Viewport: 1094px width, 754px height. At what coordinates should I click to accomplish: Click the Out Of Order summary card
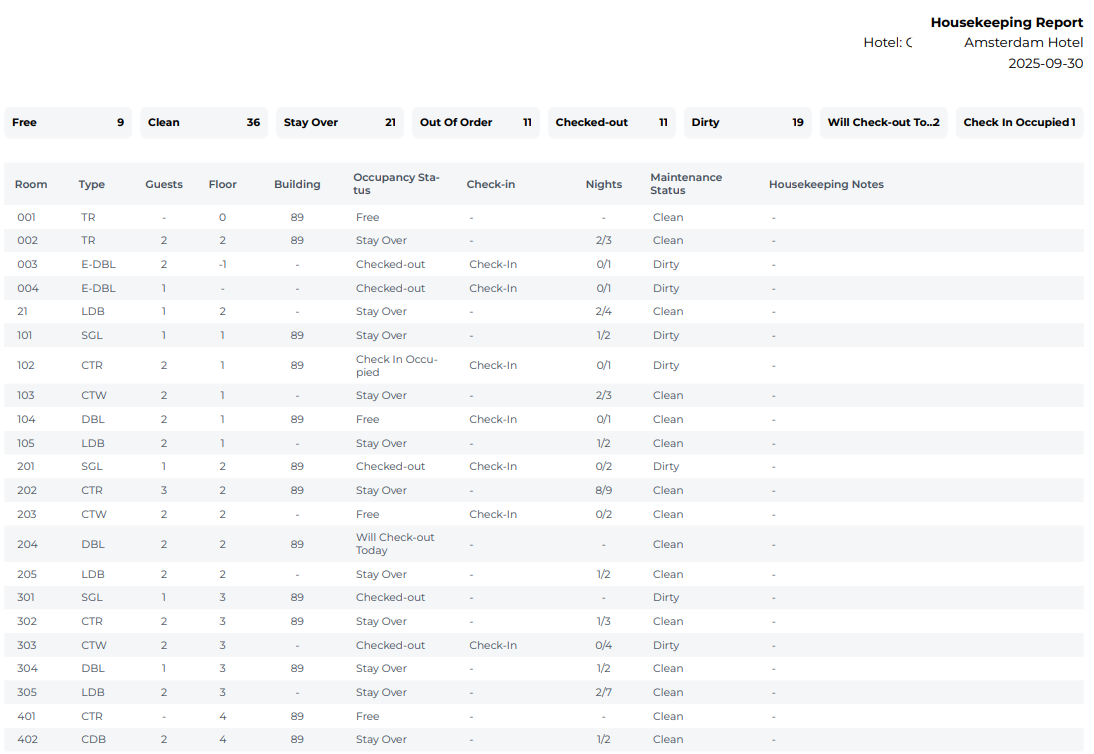476,122
